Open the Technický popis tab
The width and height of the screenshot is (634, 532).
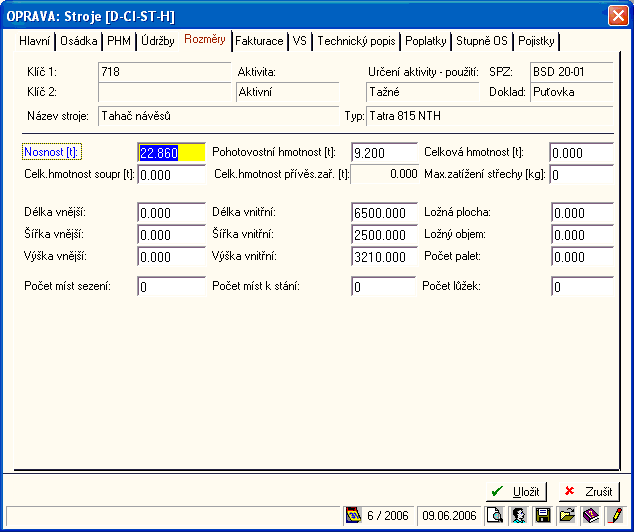[356, 41]
